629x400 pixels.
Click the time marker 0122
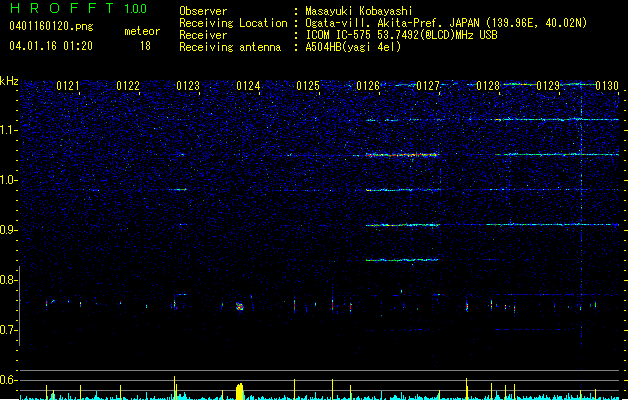128,85
